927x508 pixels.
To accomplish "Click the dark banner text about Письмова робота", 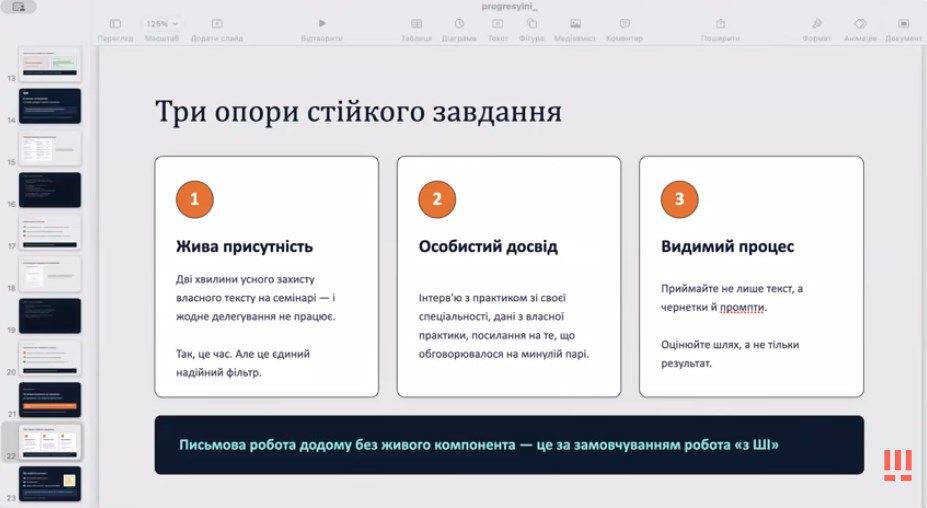I will pyautogui.click(x=479, y=445).
